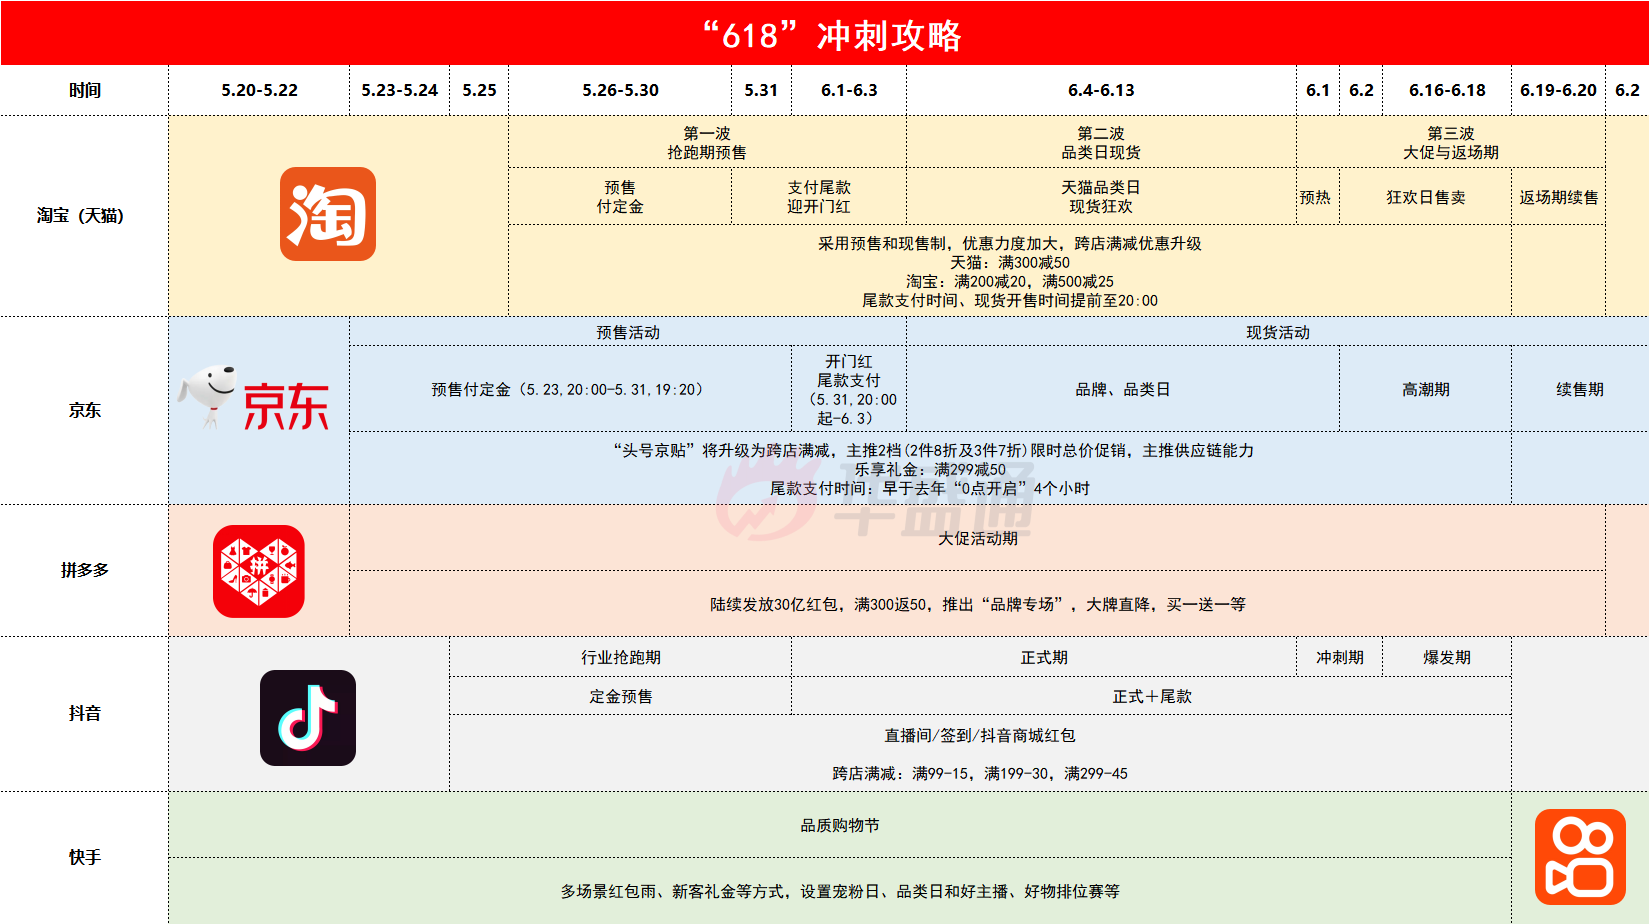This screenshot has height=924, width=1650.
Task: Select the 直播间/签到/抖音商城红包 text
Action: click(x=980, y=735)
